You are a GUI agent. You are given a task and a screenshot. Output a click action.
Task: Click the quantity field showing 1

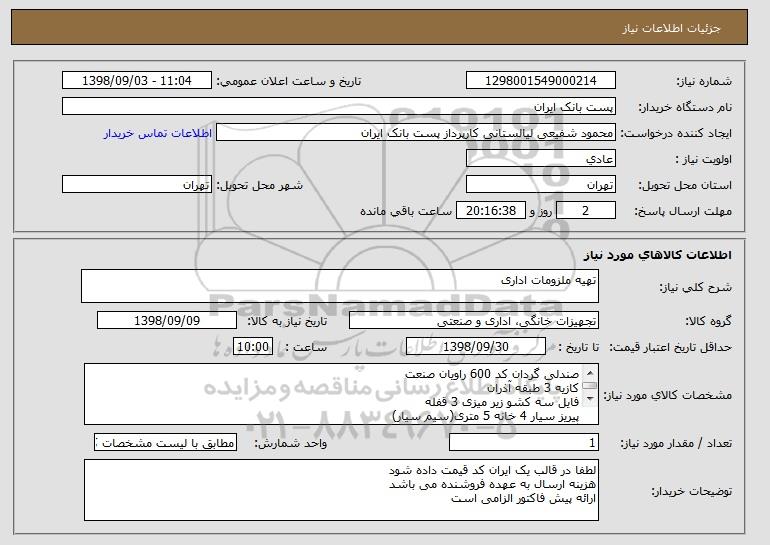[524, 443]
